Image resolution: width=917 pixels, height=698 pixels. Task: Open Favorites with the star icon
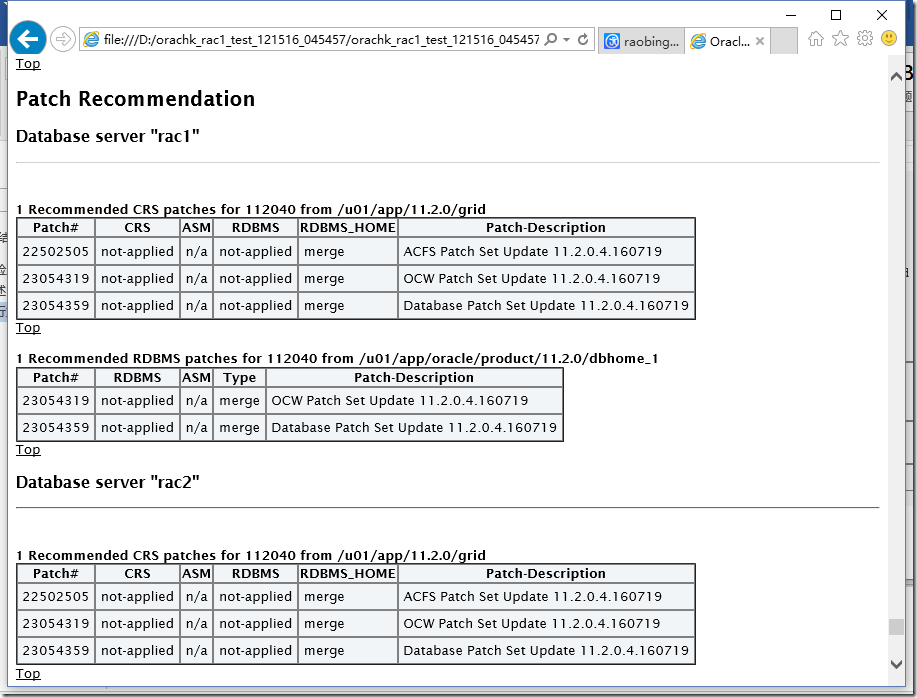coord(840,39)
